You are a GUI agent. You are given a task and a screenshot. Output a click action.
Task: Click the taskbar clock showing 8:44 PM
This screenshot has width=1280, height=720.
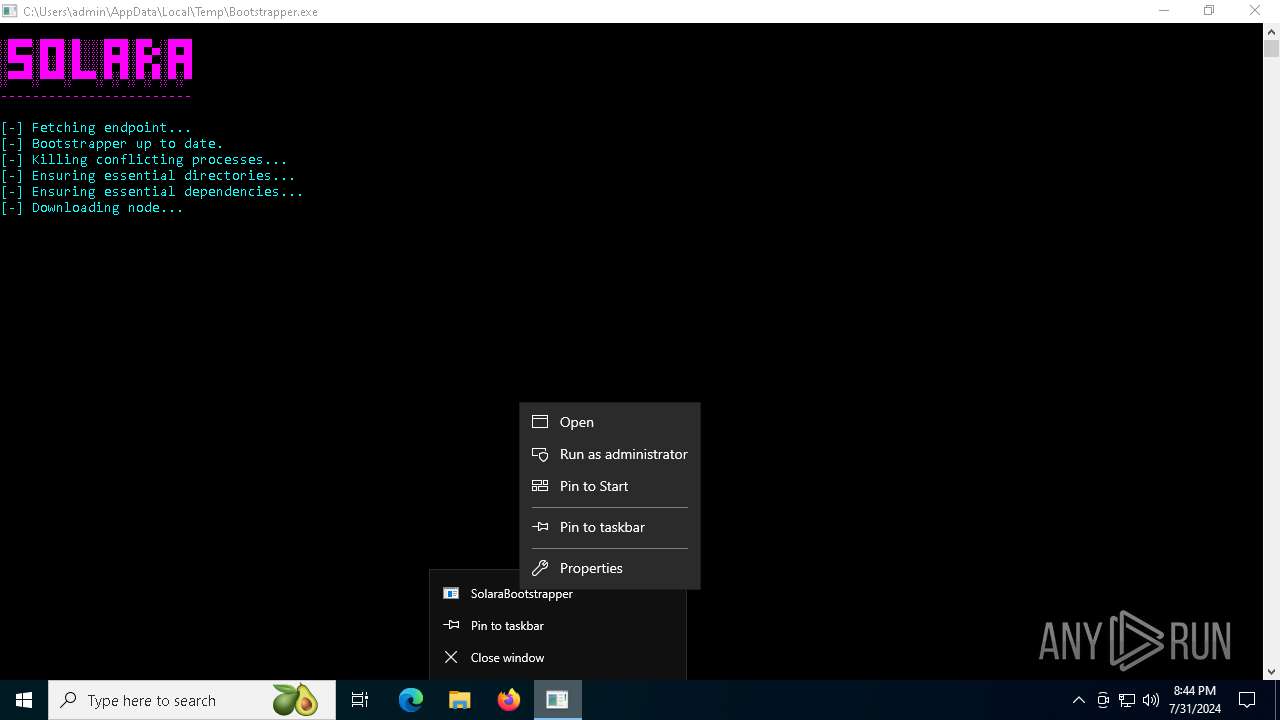(1195, 700)
